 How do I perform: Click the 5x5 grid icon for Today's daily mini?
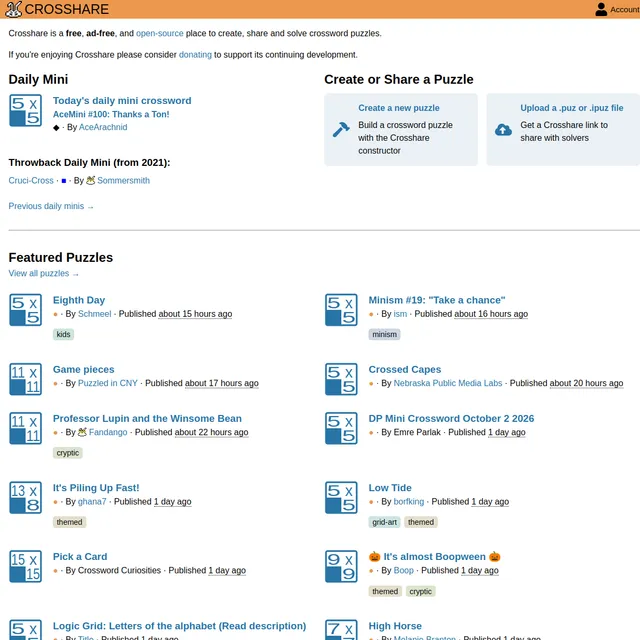click(x=25, y=111)
